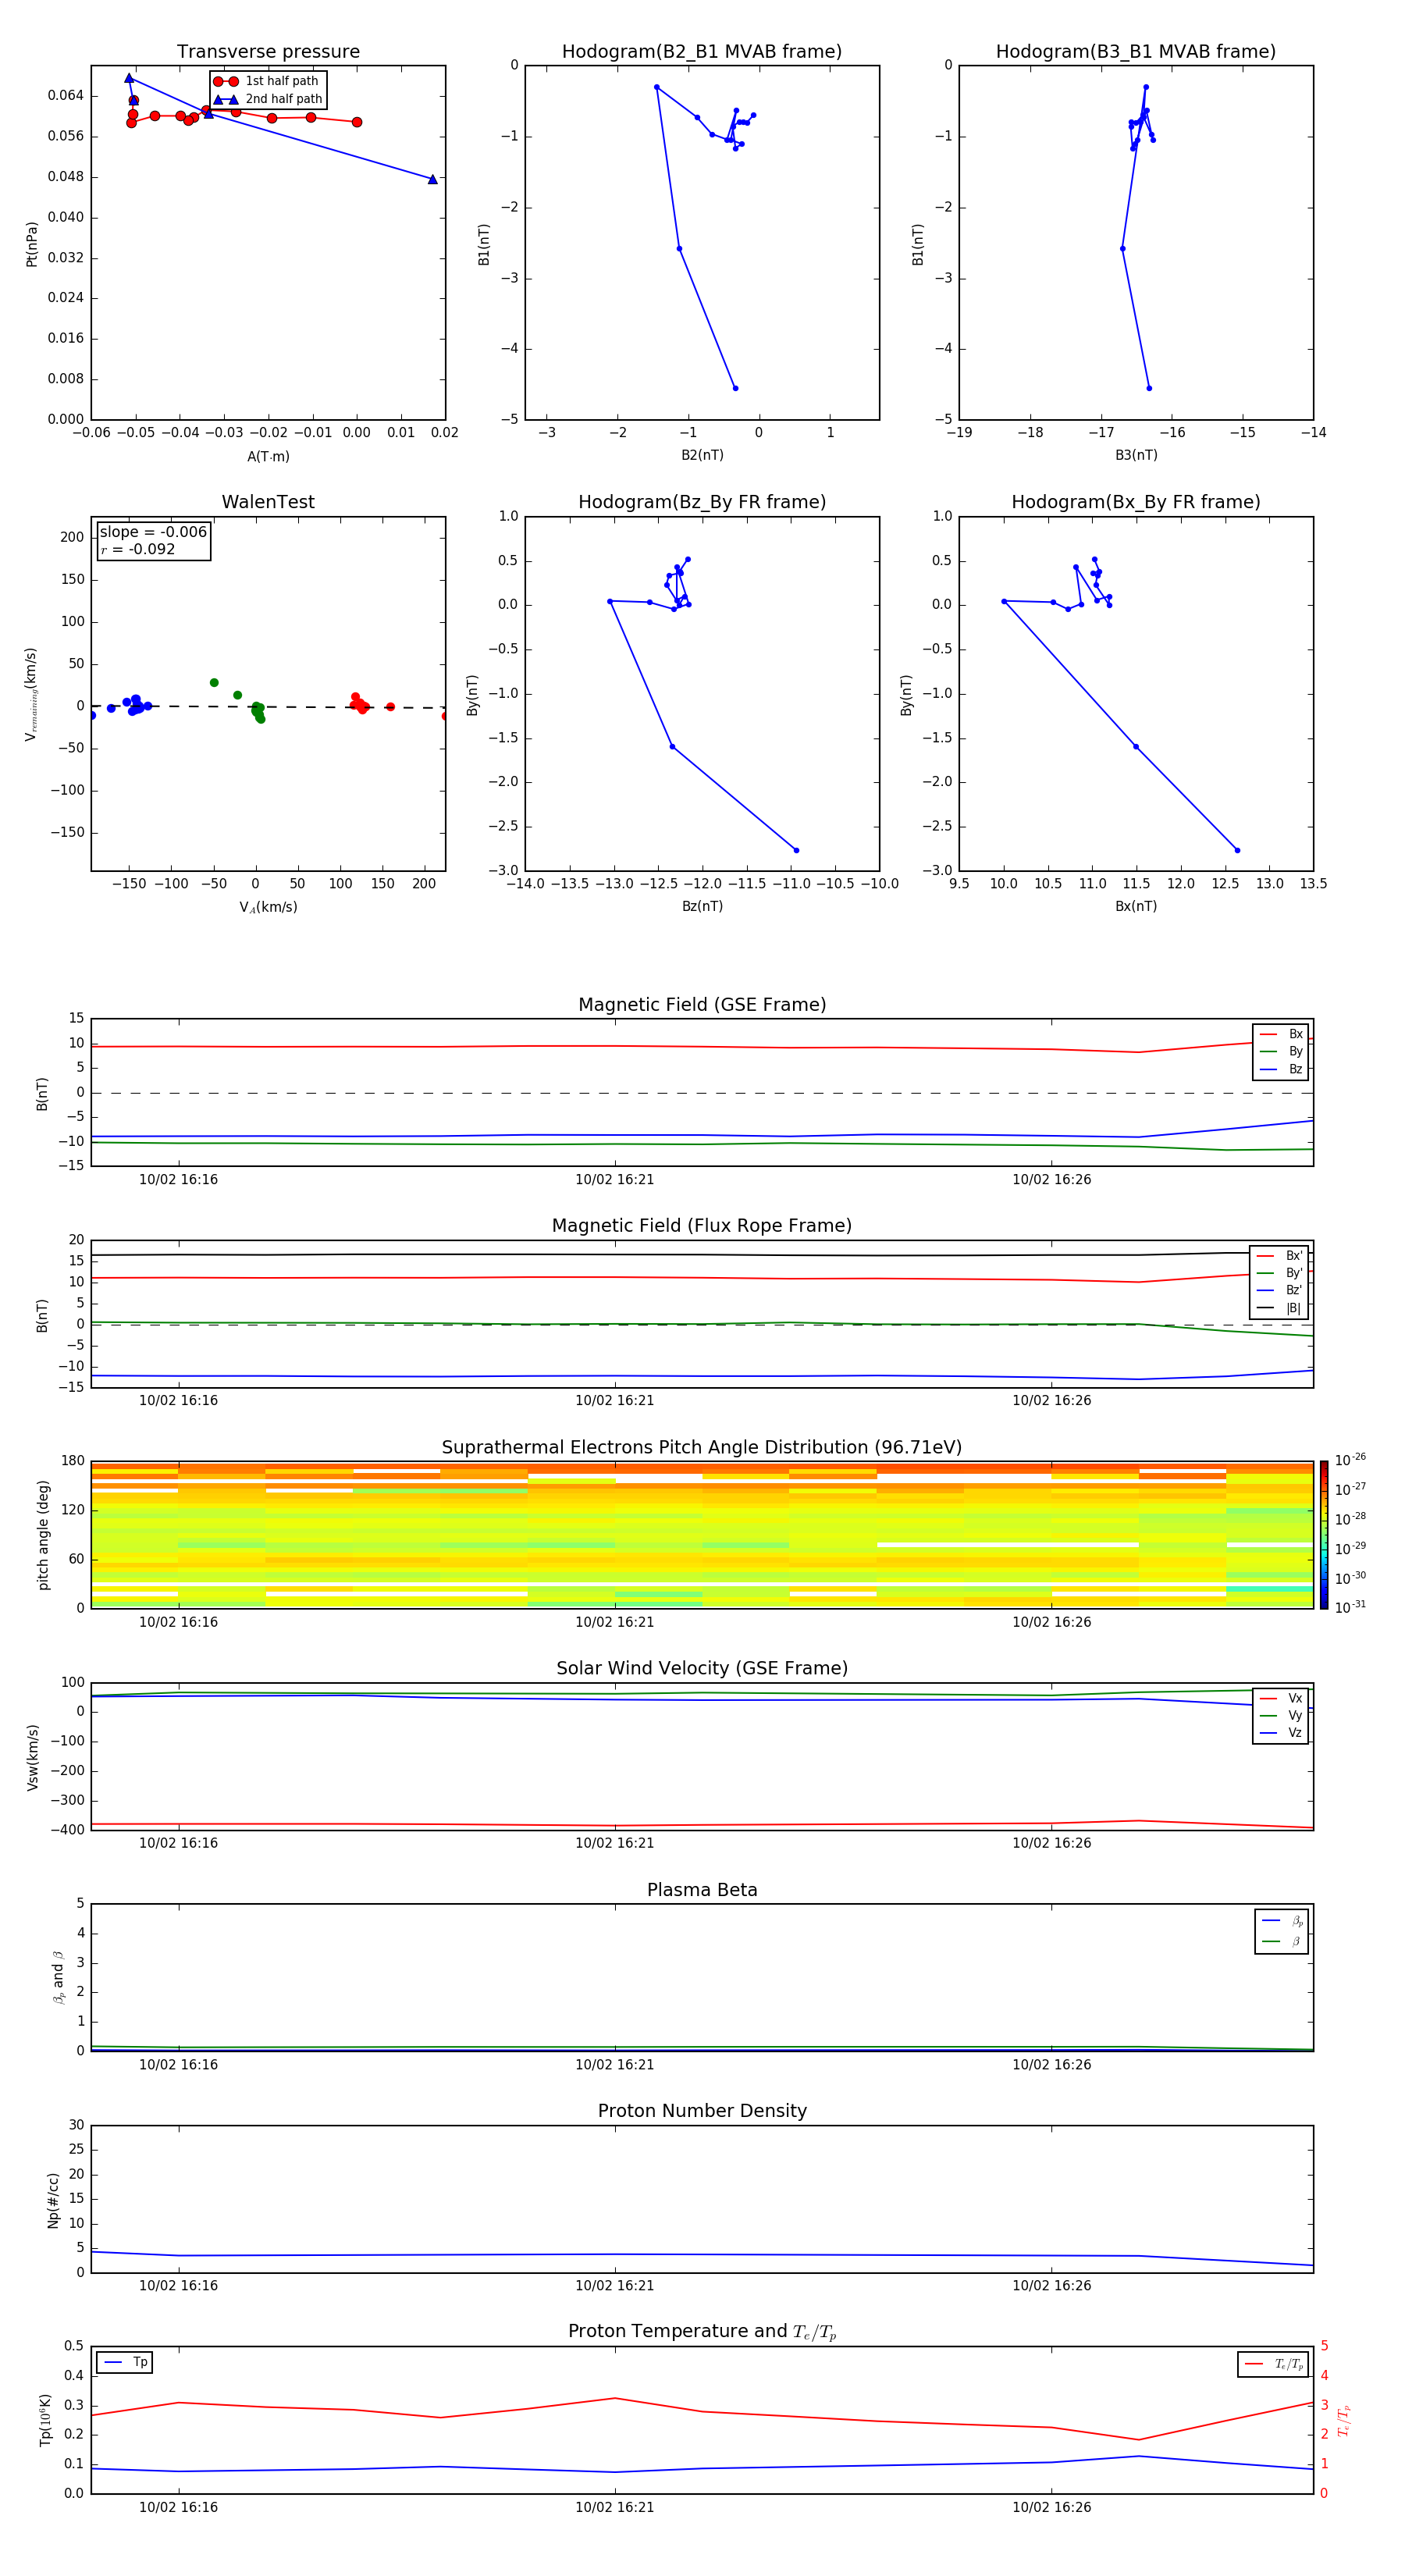The image size is (1405, 2576).
Task: Select "Vy" in the solar wind legend
Action: tap(1281, 1715)
